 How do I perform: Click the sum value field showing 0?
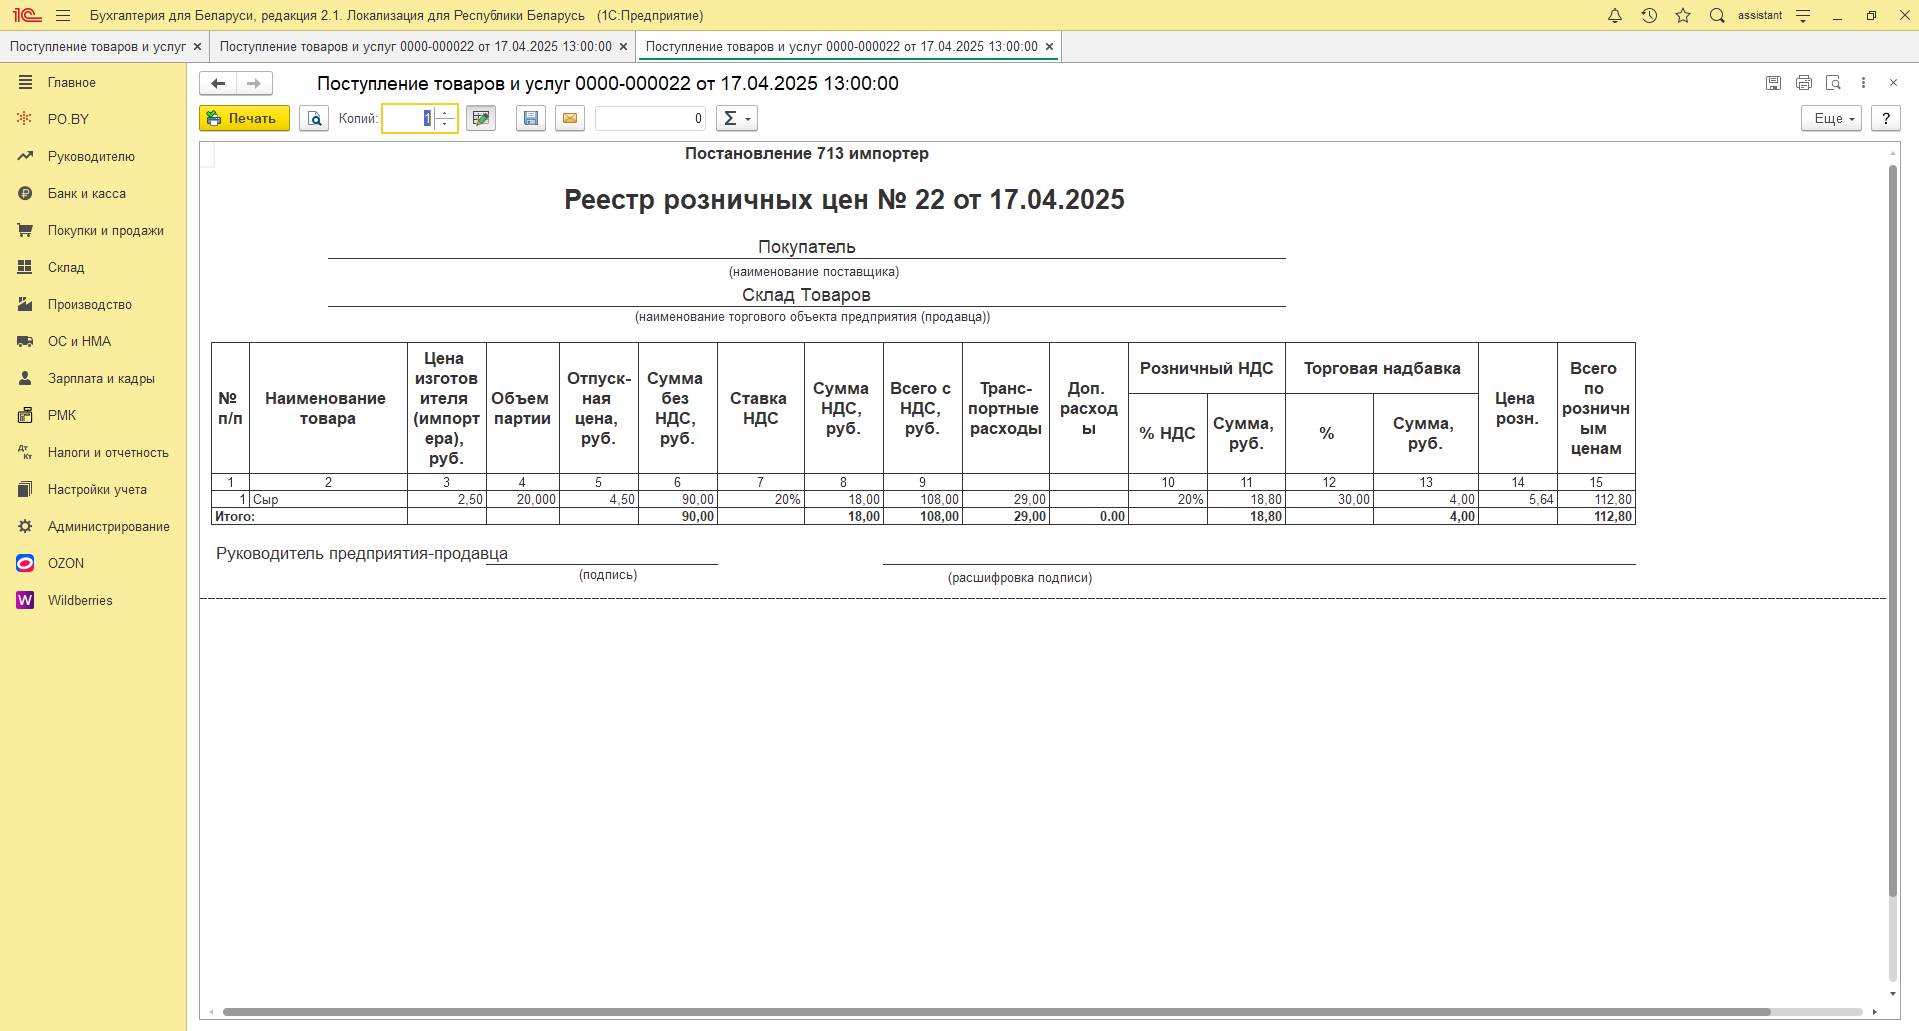(650, 119)
